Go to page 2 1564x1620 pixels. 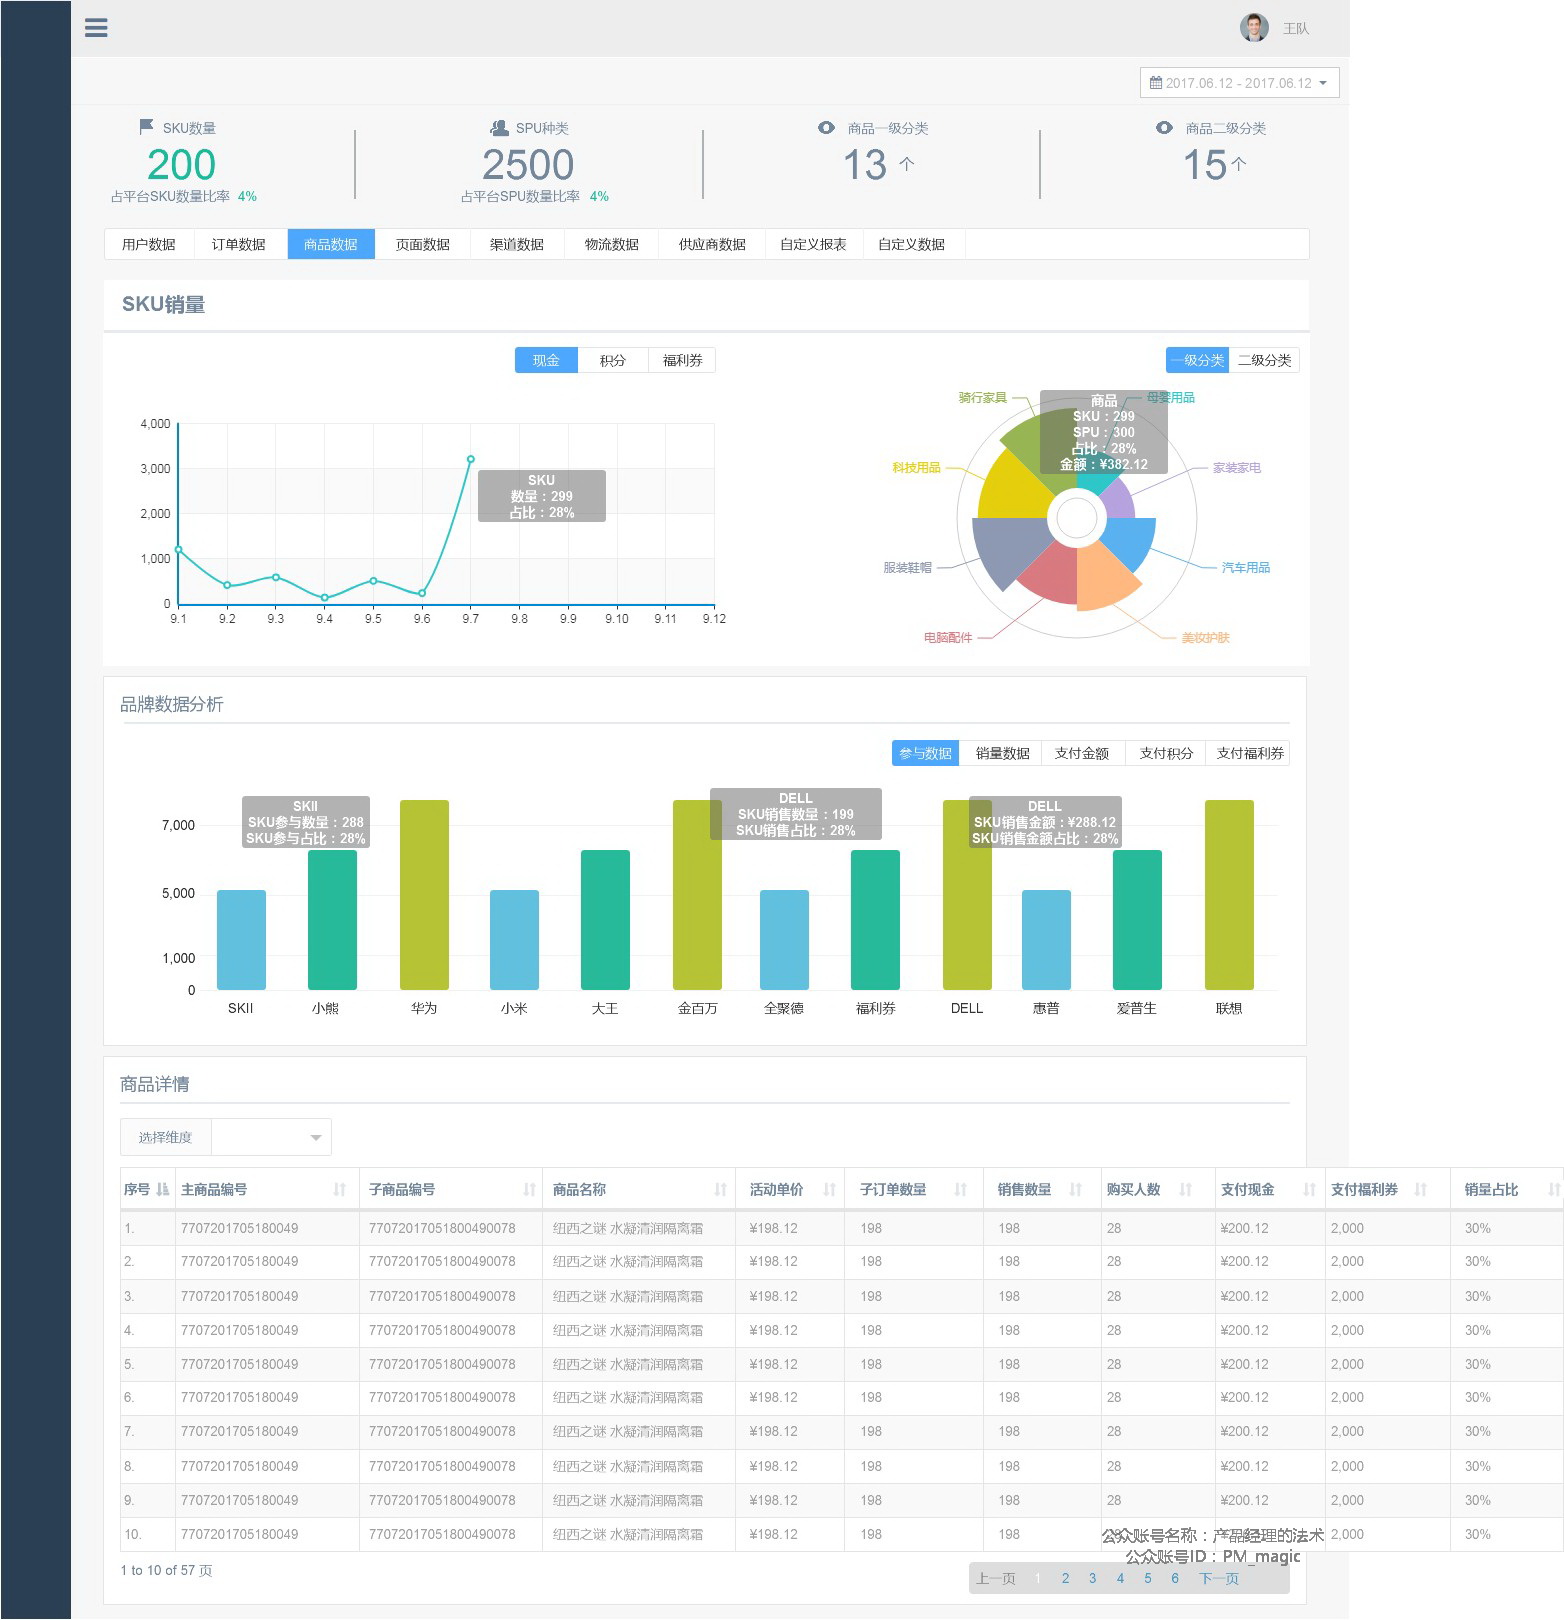(1065, 1578)
